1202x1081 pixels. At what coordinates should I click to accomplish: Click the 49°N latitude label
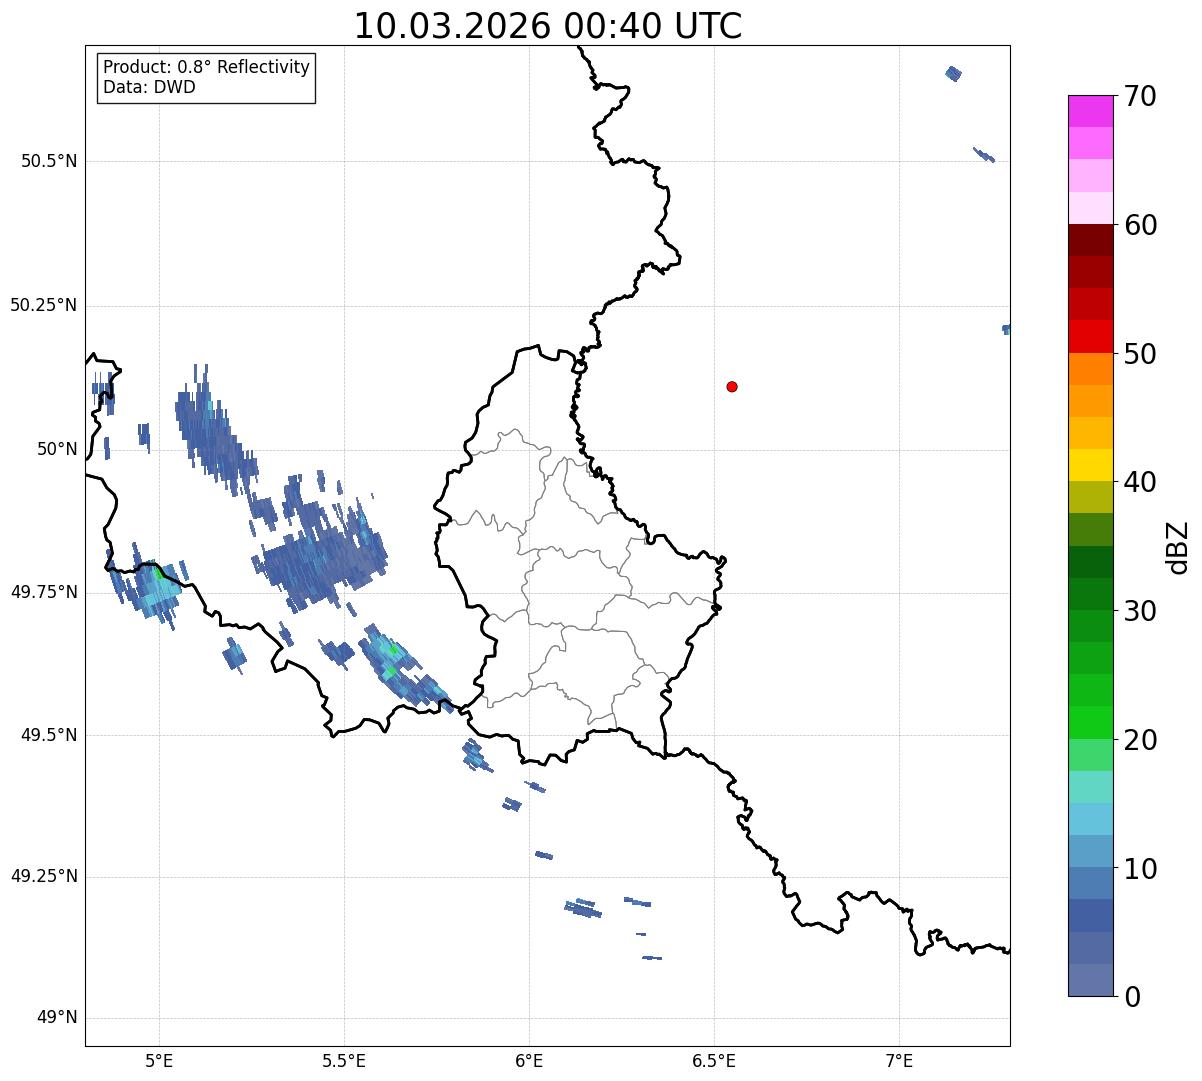pyautogui.click(x=57, y=1018)
